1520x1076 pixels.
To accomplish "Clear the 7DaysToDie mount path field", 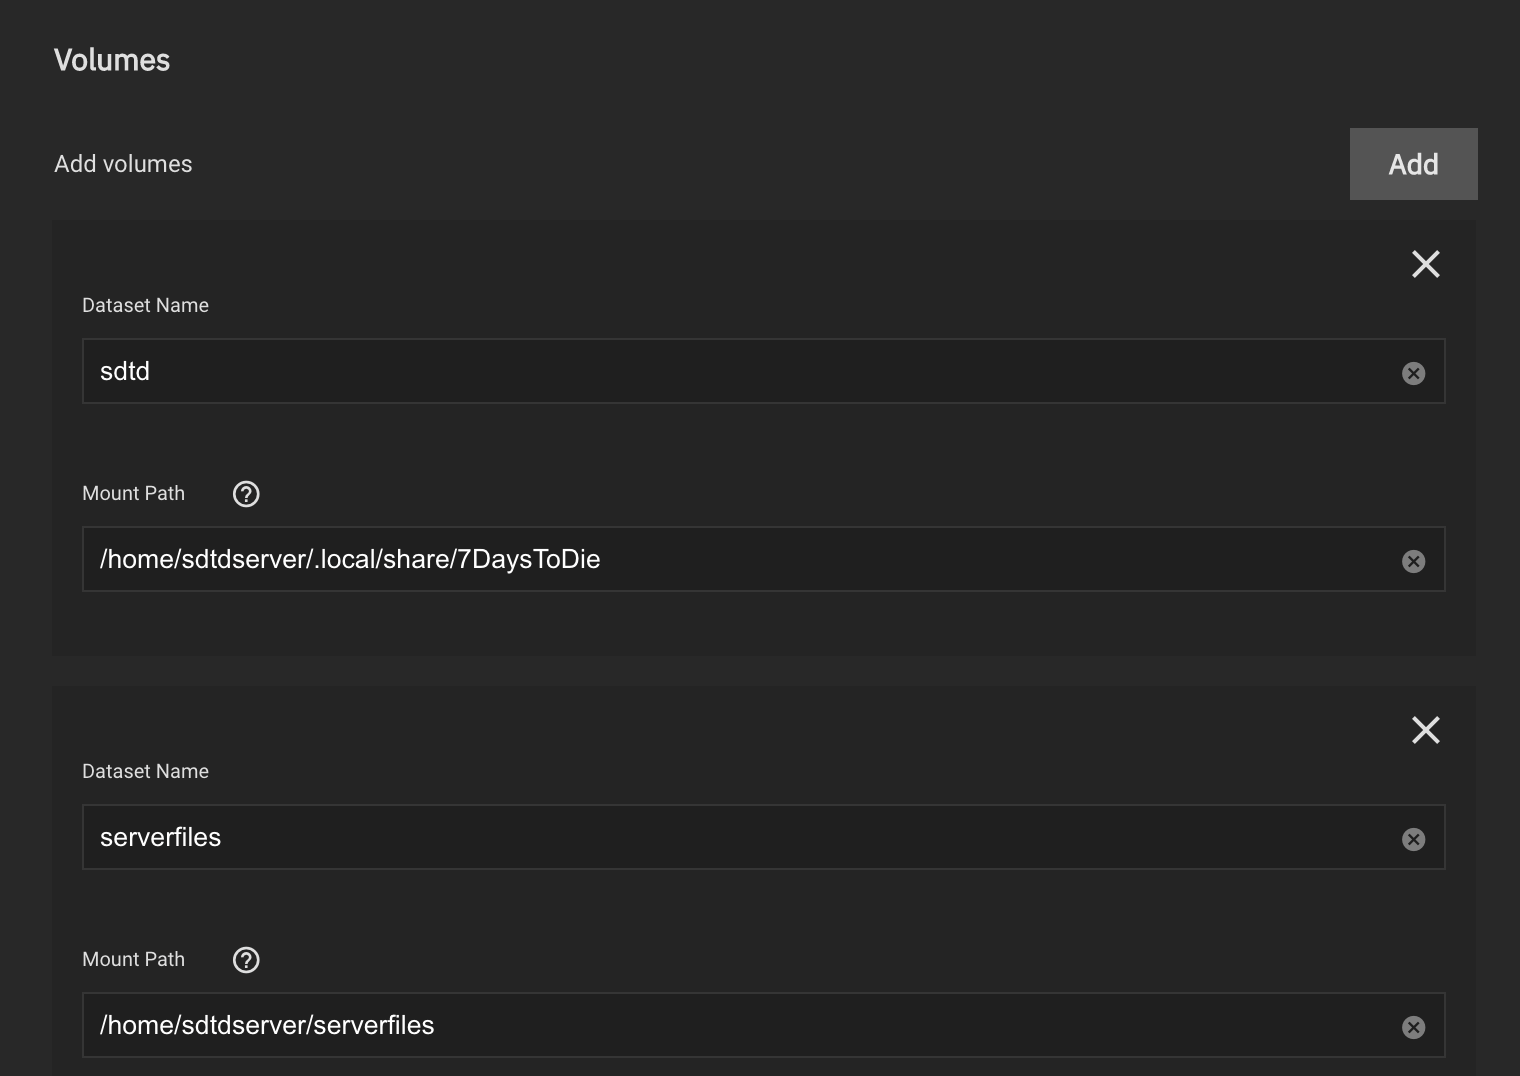I will pos(1413,561).
